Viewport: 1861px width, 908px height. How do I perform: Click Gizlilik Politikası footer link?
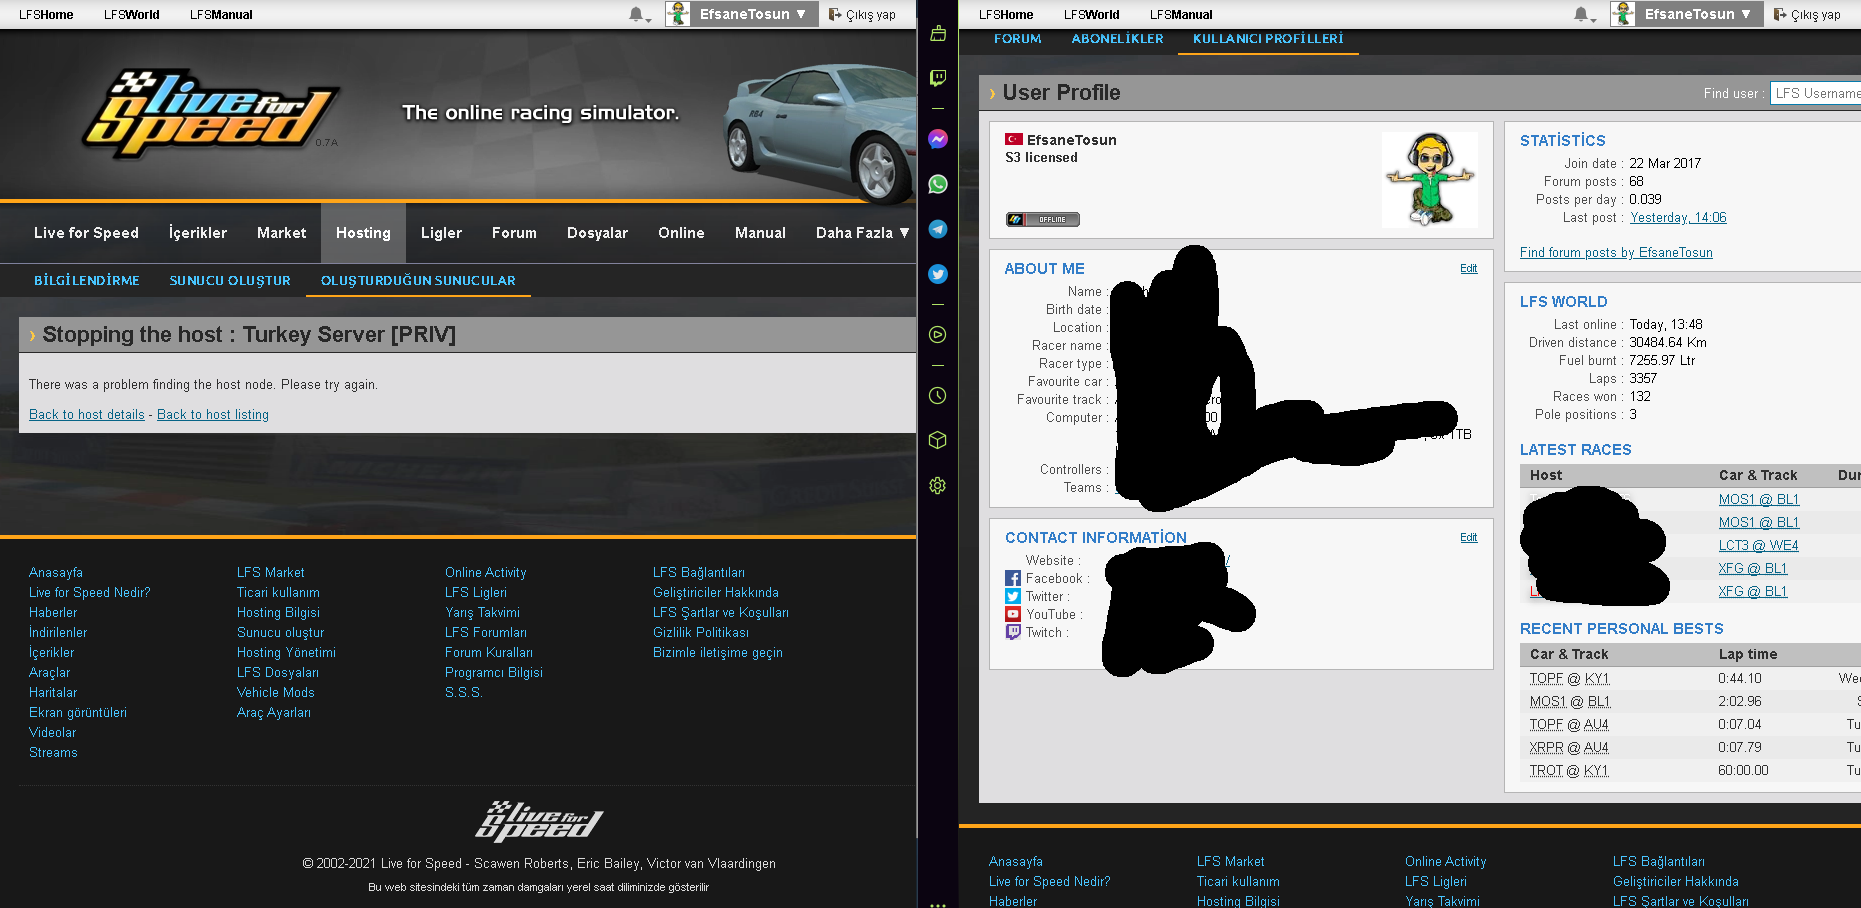pos(701,632)
